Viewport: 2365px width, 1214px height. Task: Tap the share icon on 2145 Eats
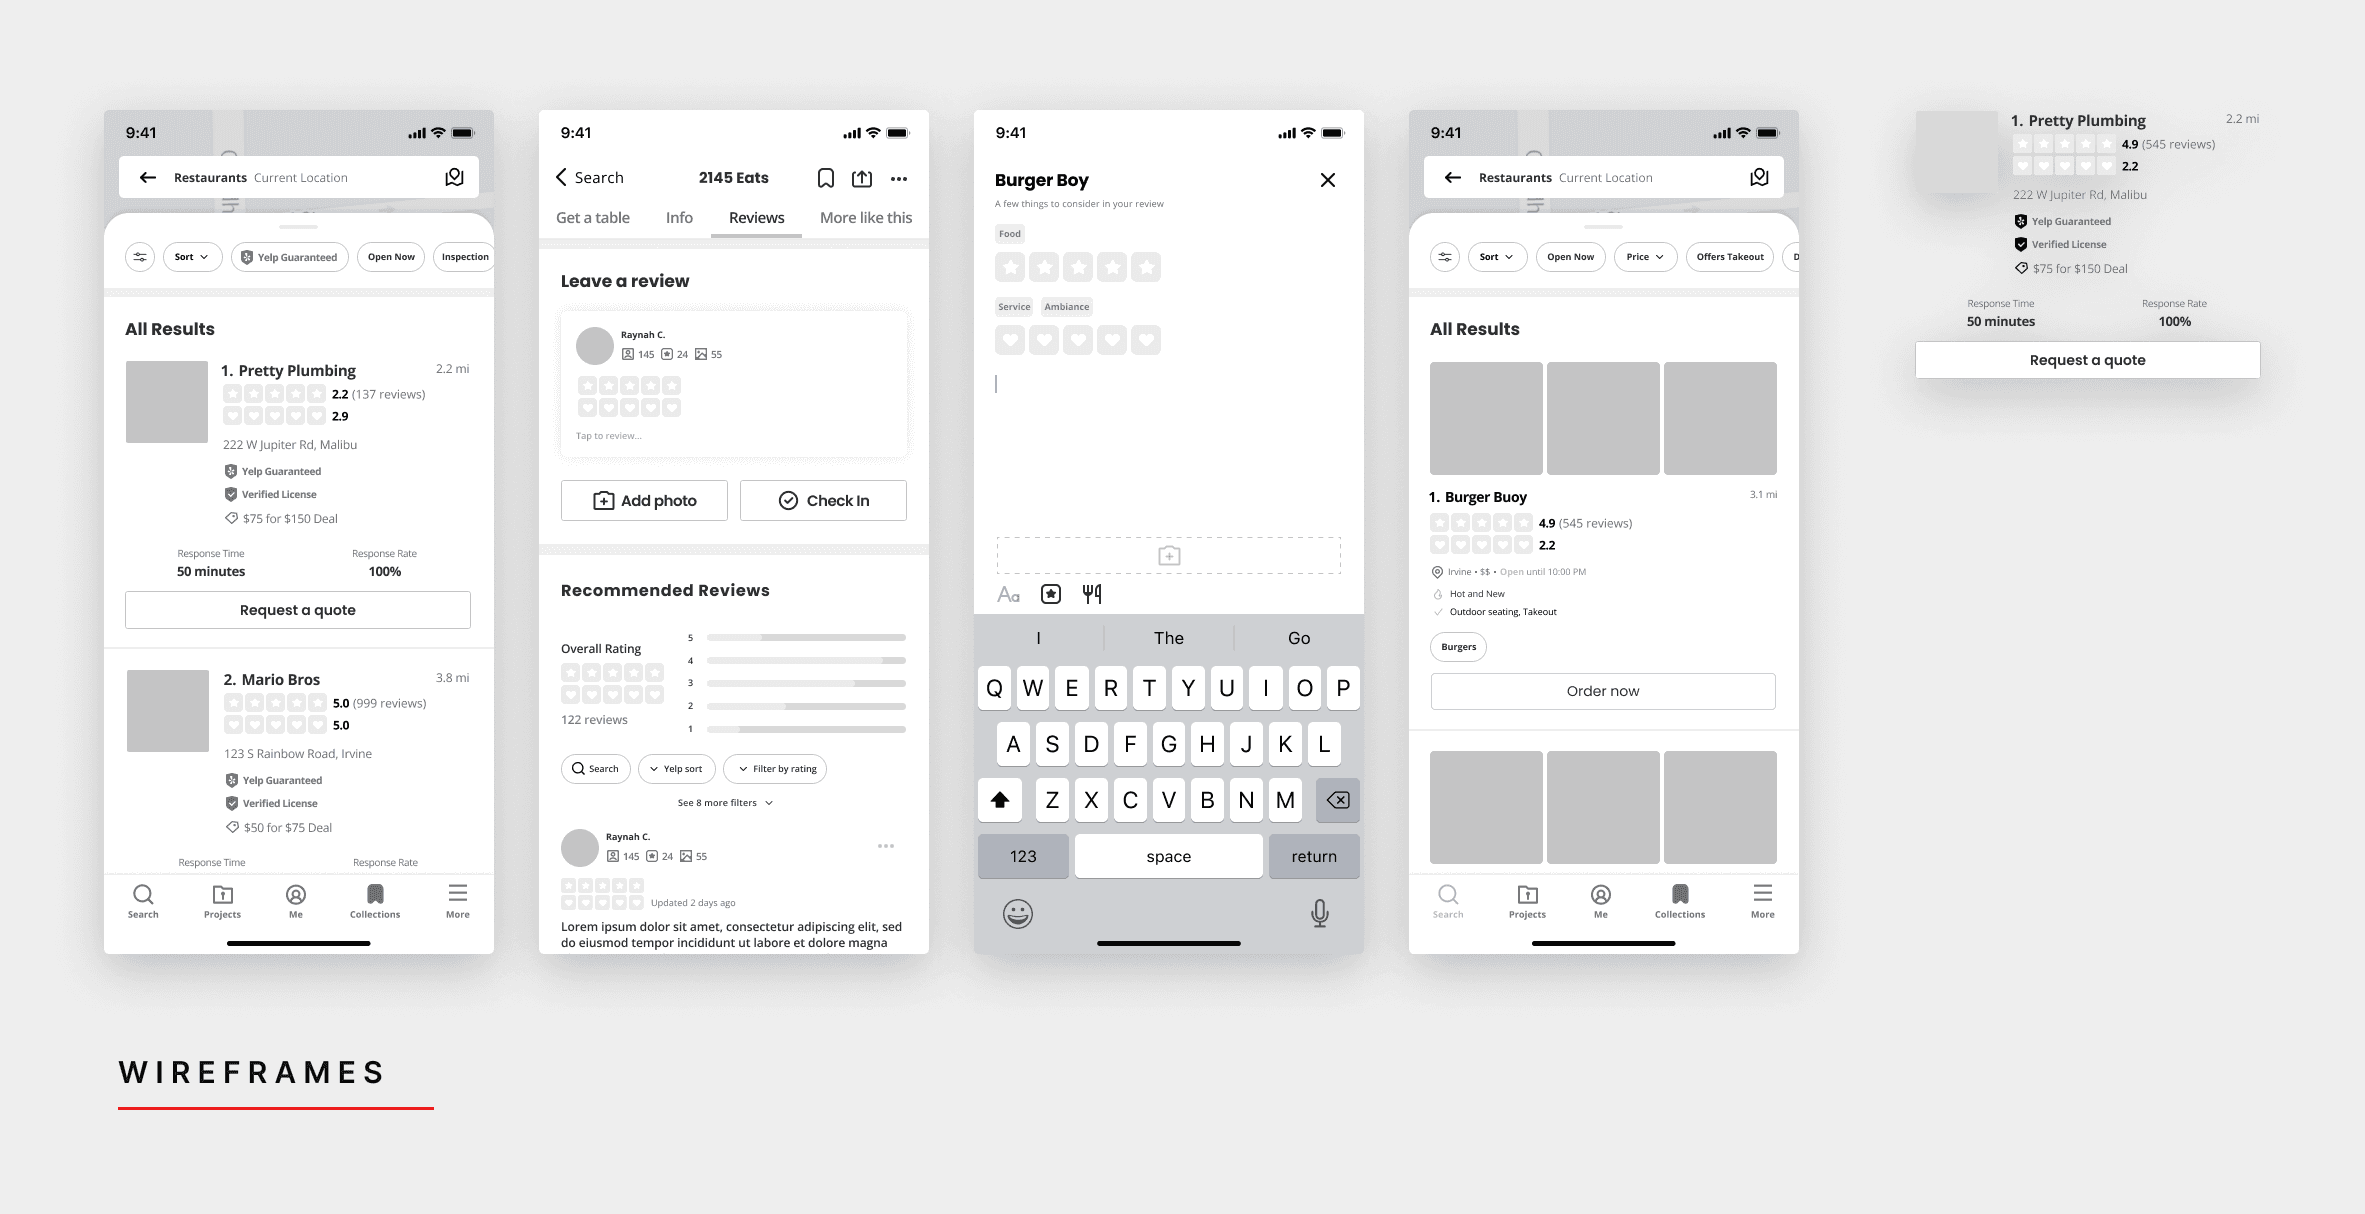pyautogui.click(x=862, y=178)
